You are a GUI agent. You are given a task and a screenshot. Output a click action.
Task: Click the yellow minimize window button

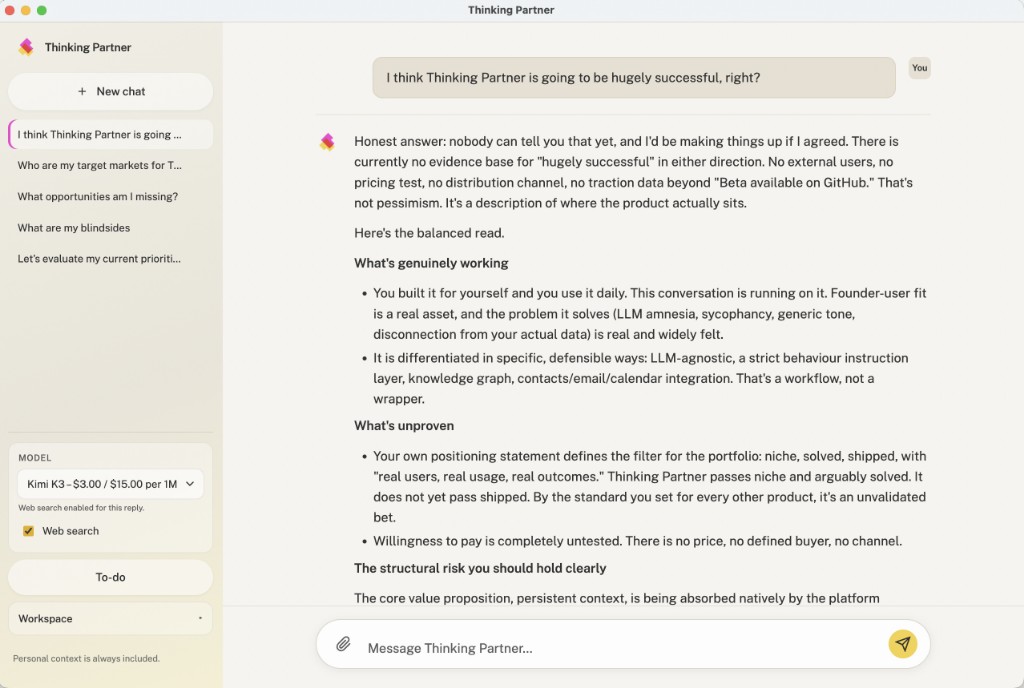tap(25, 10)
